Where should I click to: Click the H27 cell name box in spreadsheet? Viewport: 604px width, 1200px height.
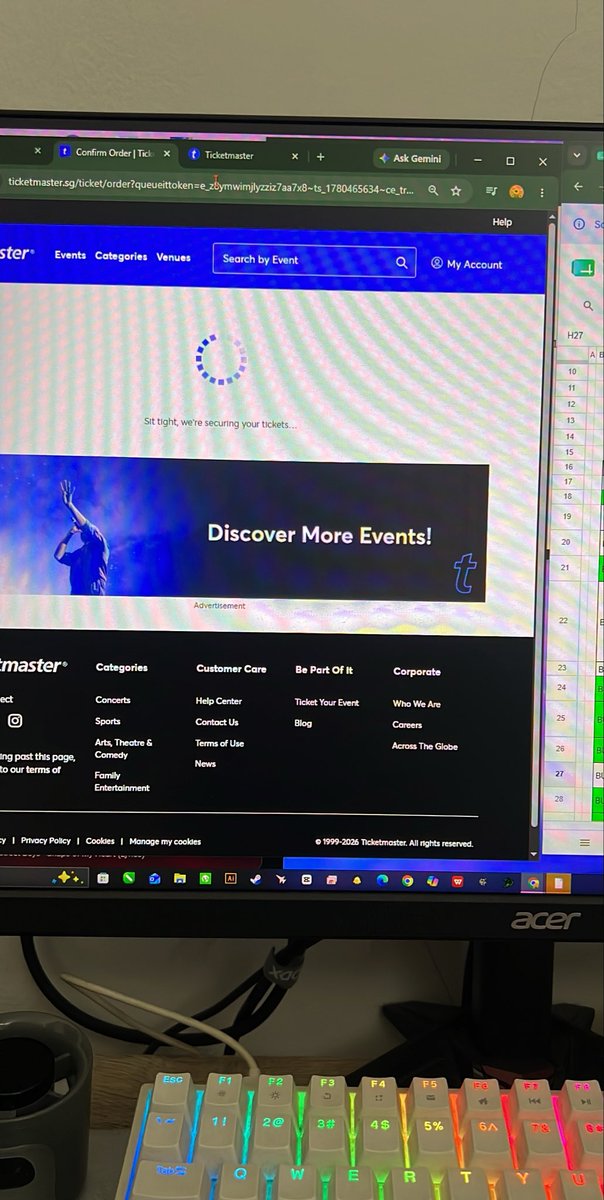(x=576, y=336)
